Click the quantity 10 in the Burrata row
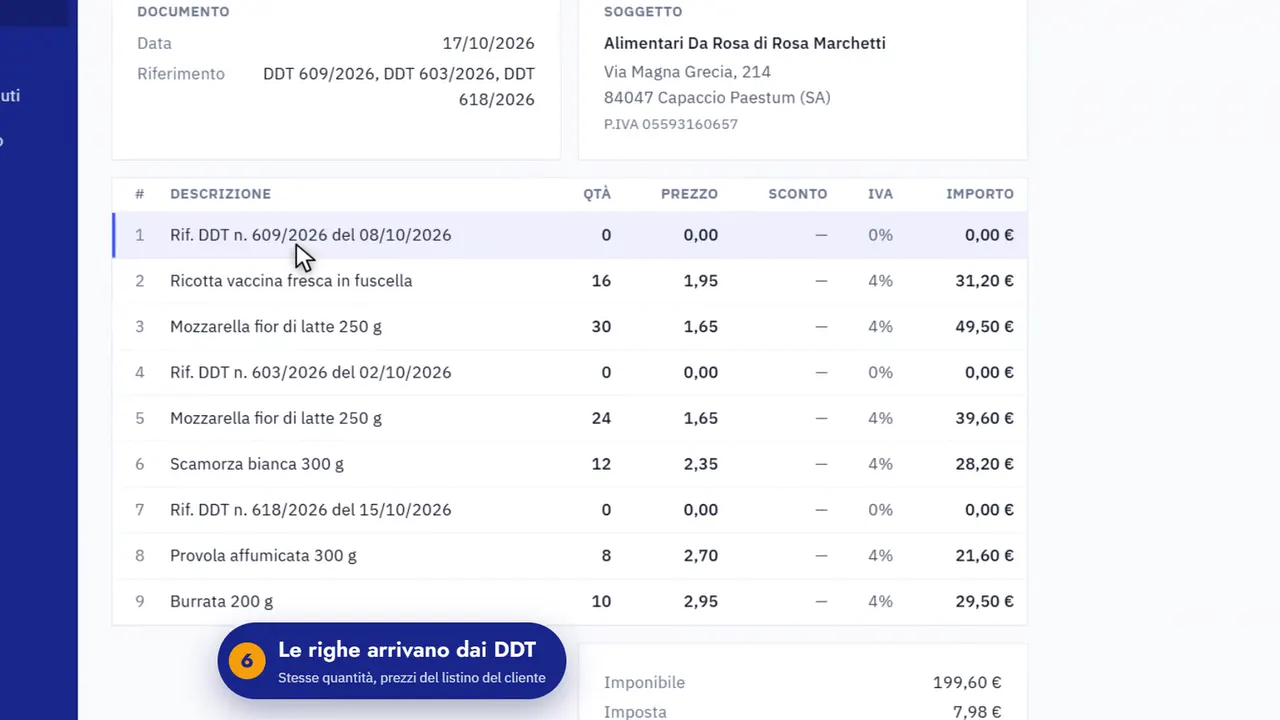The width and height of the screenshot is (1280, 720). click(601, 602)
